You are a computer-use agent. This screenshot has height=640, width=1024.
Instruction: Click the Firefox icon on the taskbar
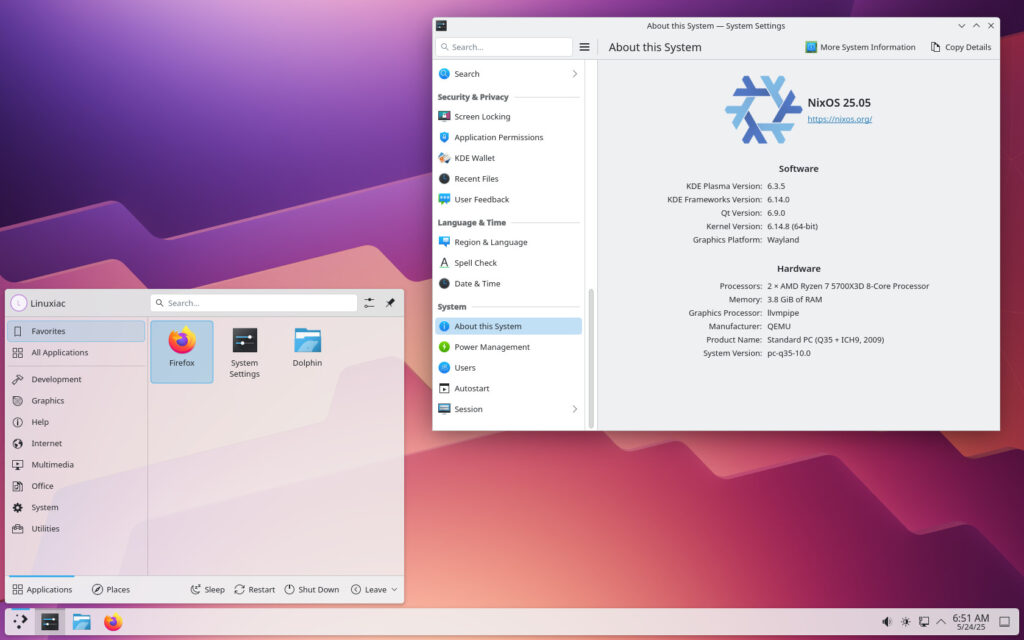[113, 622]
